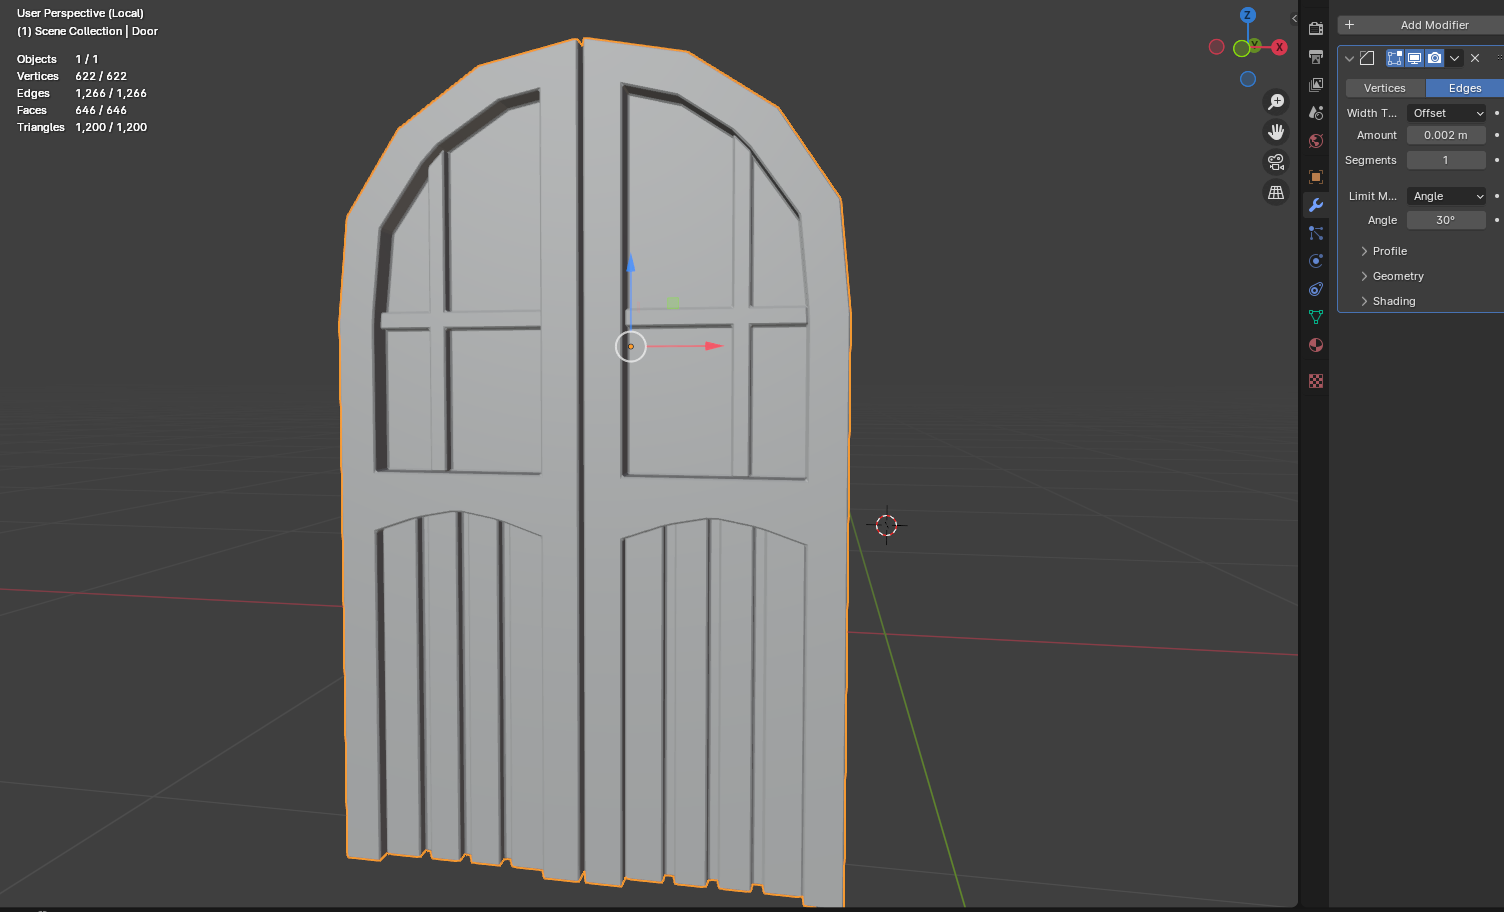Click the green Y gizmo dot on door
The image size is (1504, 912).
pos(673,303)
